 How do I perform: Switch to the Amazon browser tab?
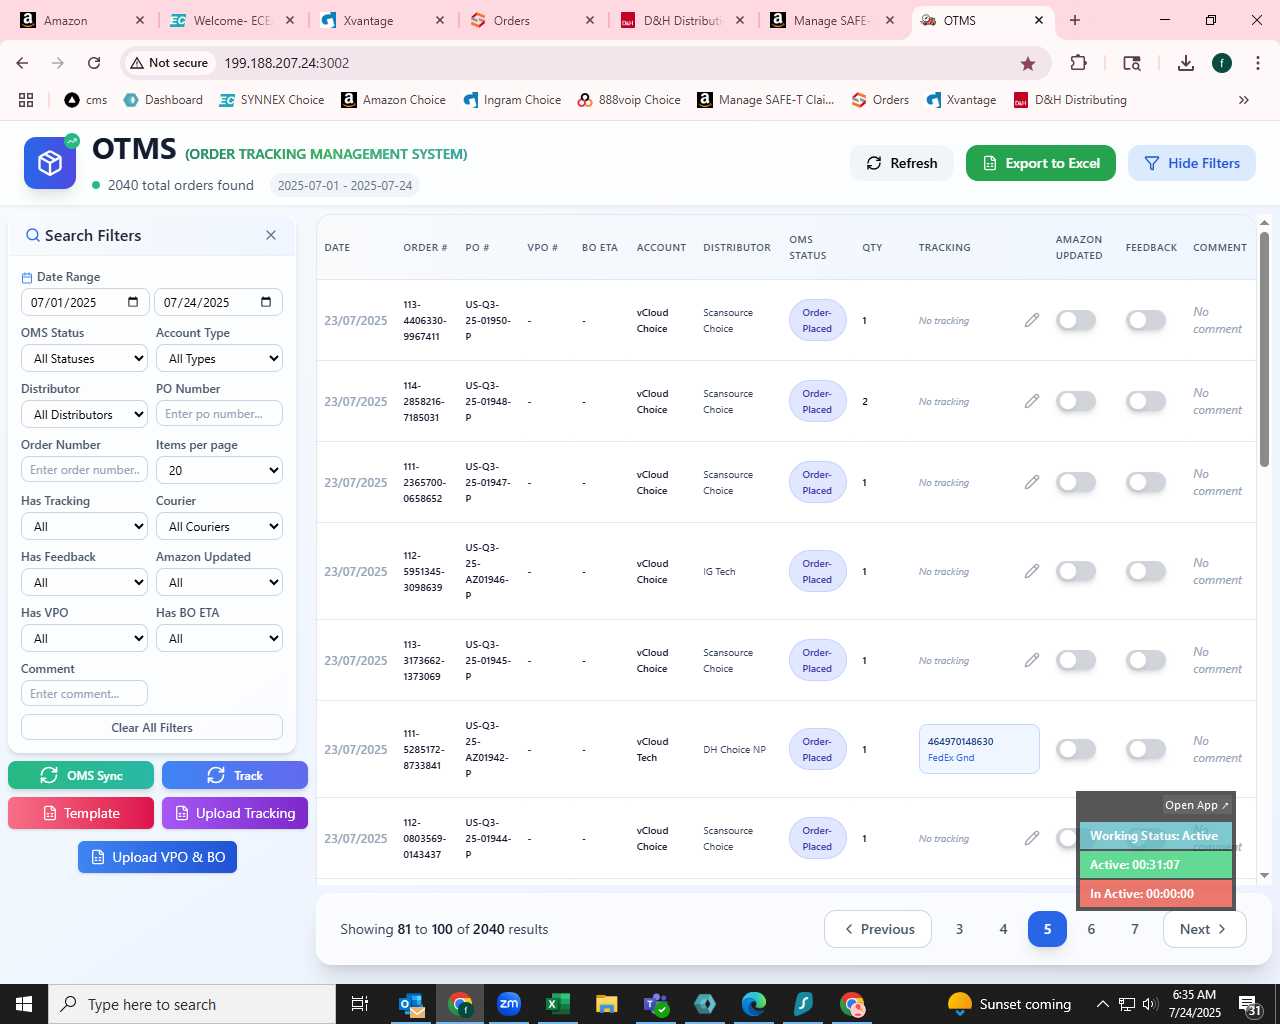[x=80, y=20]
